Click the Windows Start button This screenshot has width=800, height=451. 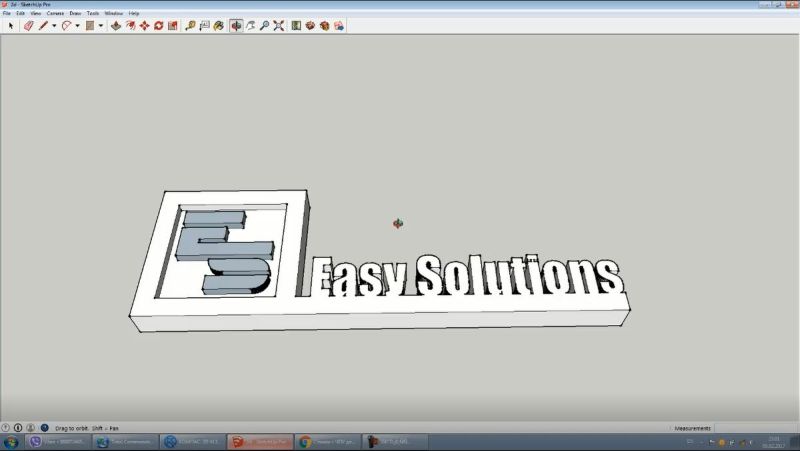coord(12,441)
